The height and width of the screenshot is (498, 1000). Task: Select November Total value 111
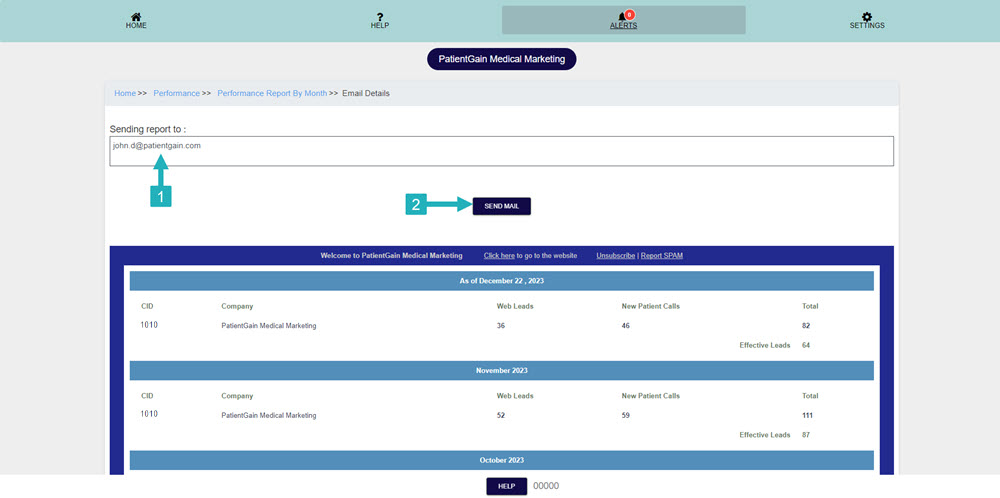(807, 416)
